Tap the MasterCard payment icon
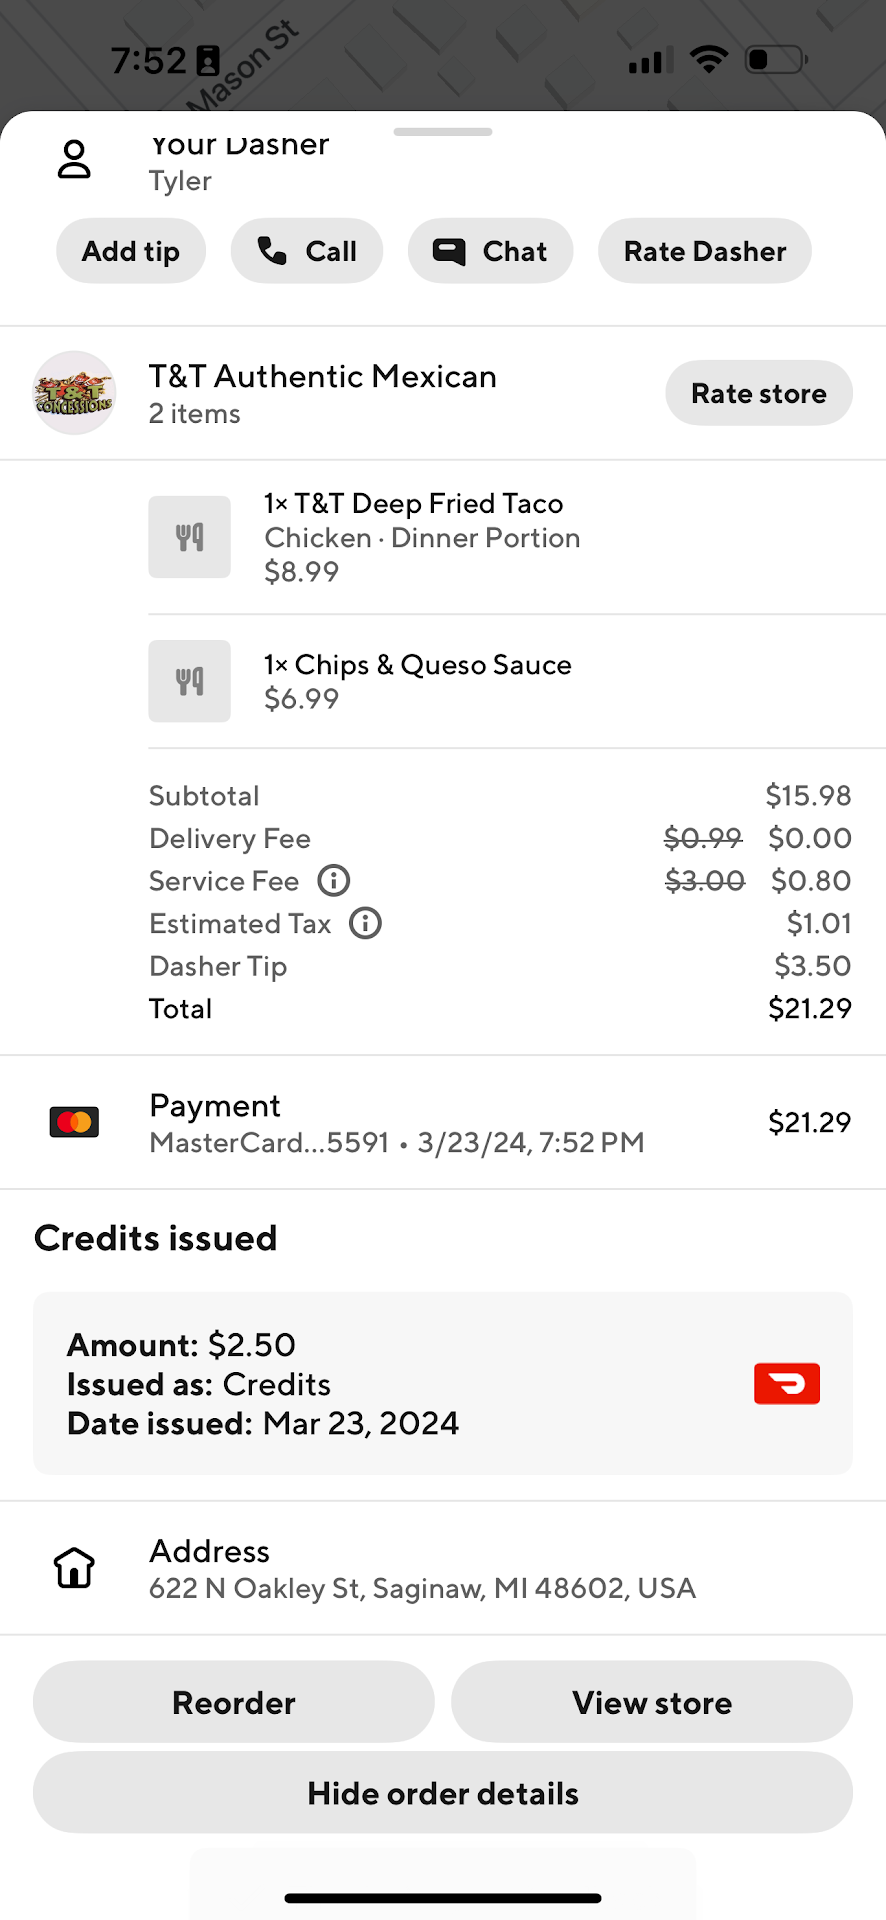The image size is (886, 1920). tap(74, 1122)
